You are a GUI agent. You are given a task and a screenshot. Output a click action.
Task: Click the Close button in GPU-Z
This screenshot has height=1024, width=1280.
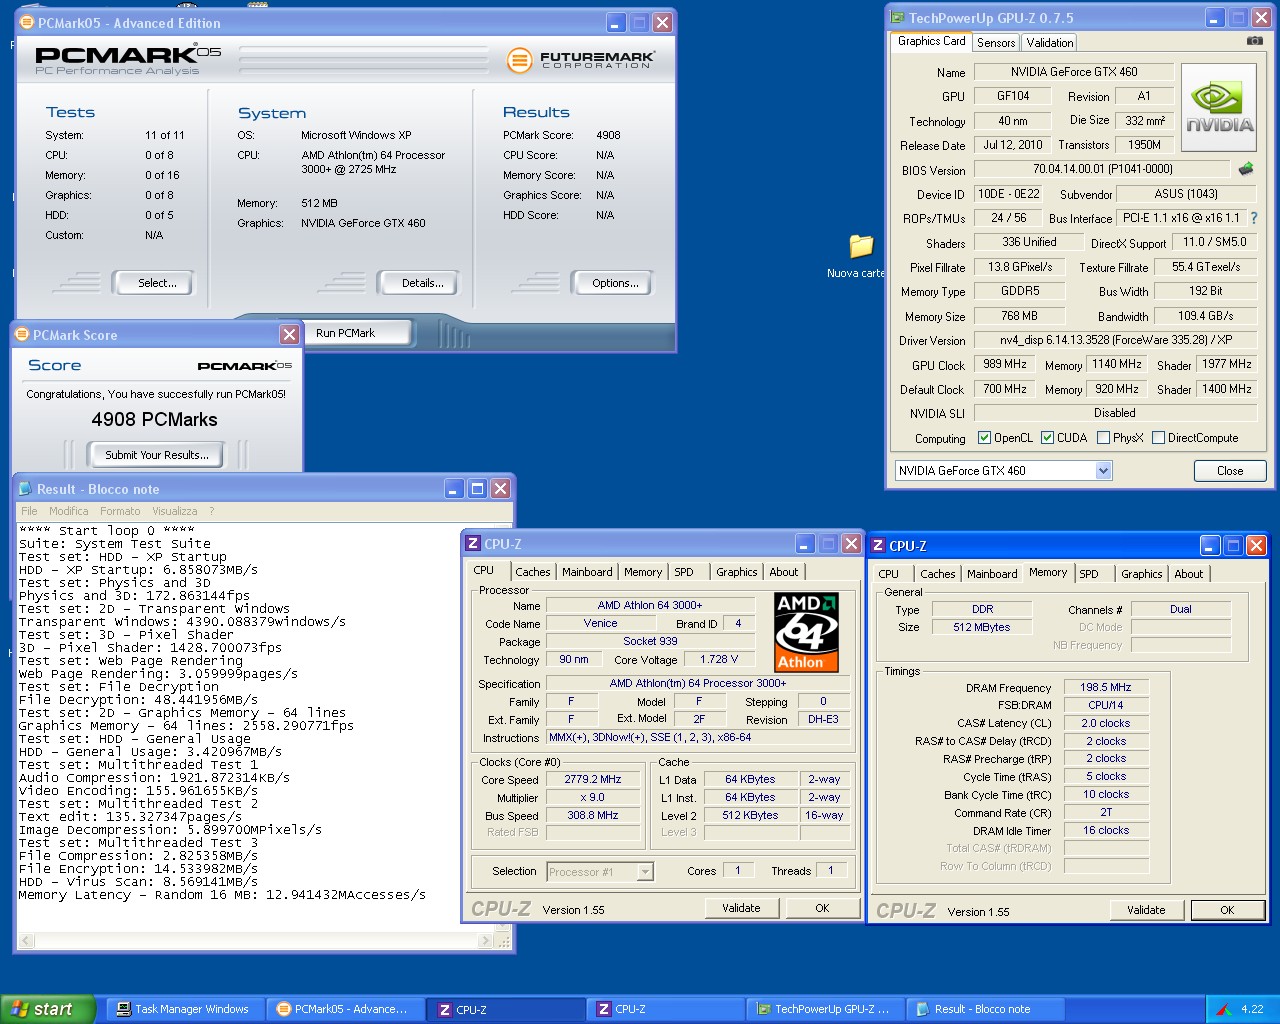tap(1230, 471)
